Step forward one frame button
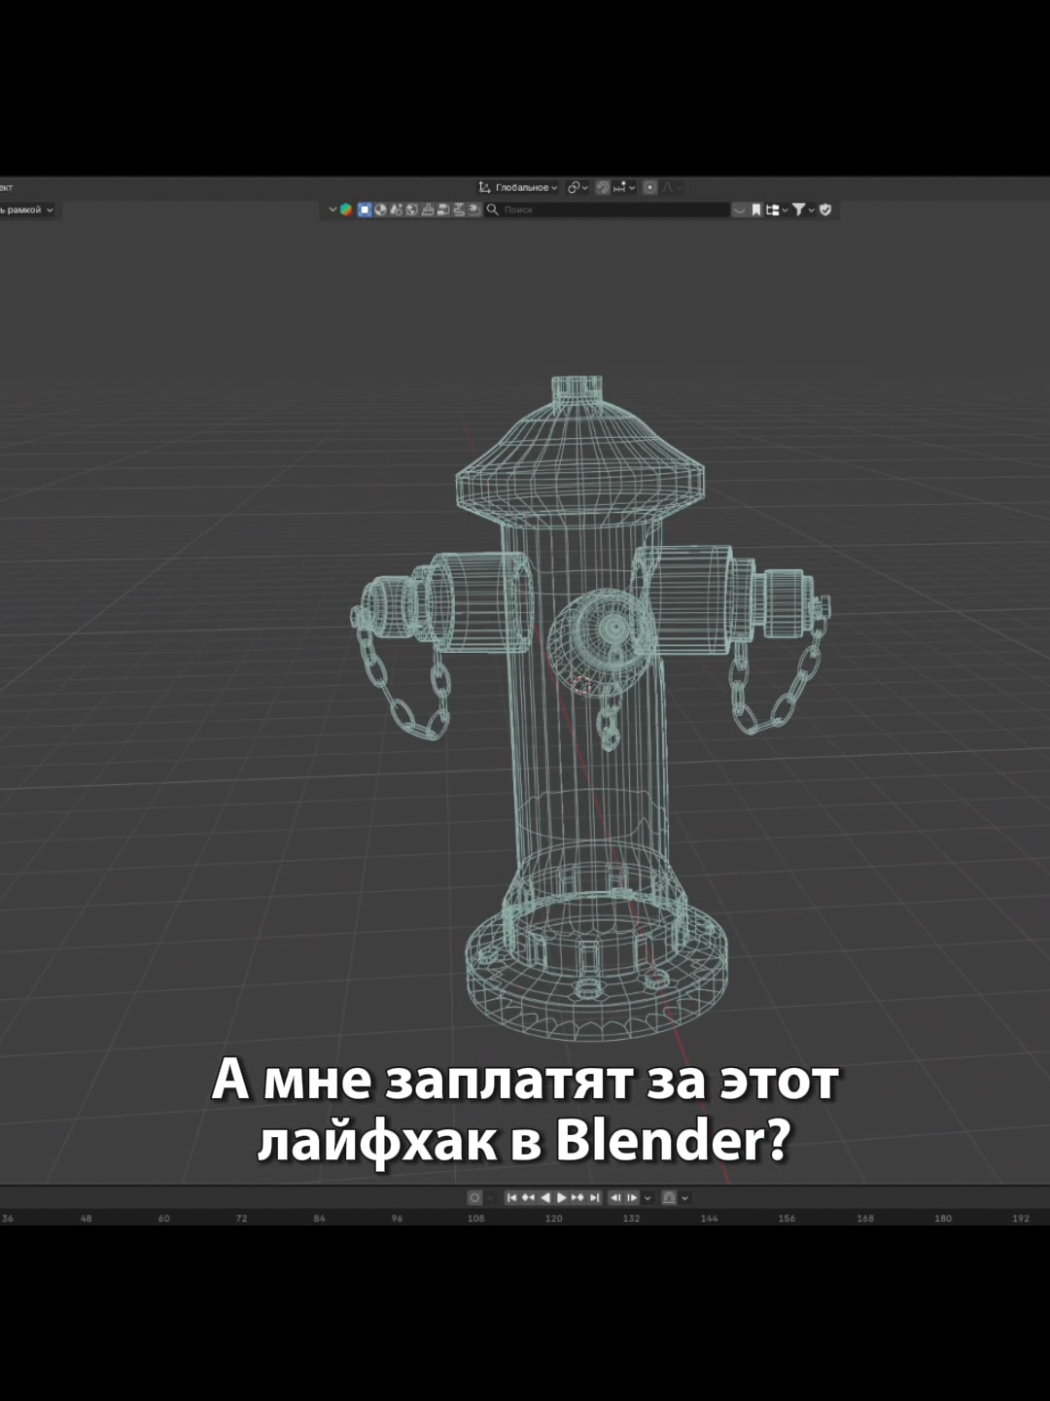 point(632,1197)
